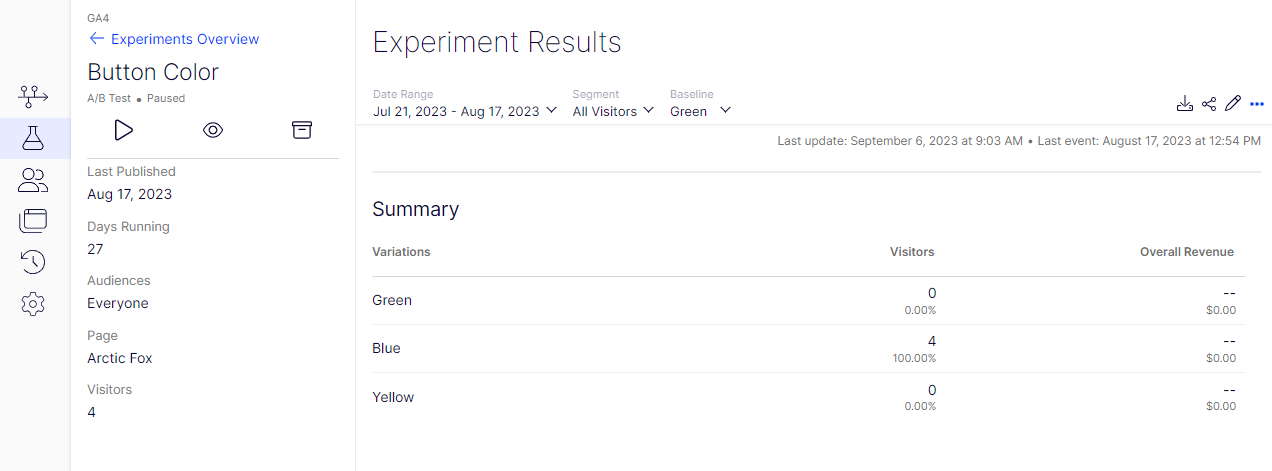This screenshot has height=471, width=1272.
Task: Preview experiment using the eye icon
Action: click(x=212, y=130)
